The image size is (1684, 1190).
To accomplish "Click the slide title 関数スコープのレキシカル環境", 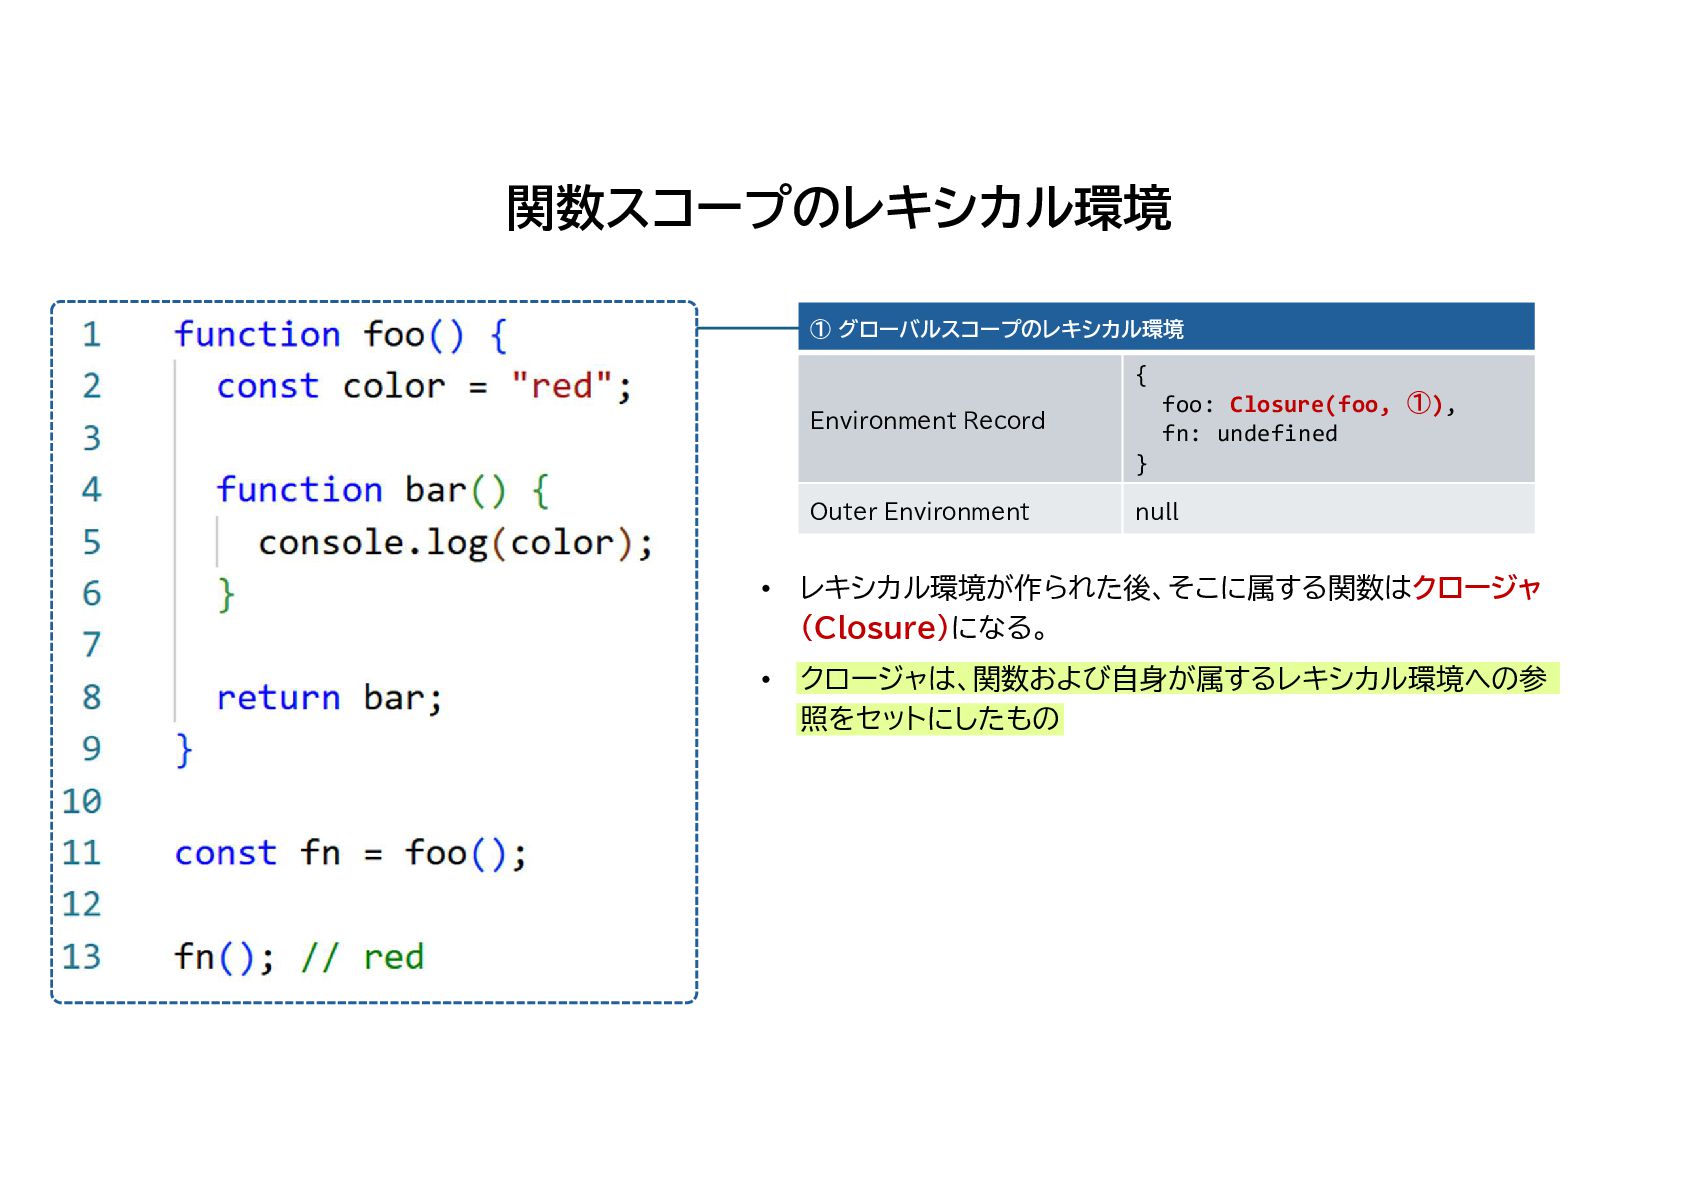I will [838, 208].
